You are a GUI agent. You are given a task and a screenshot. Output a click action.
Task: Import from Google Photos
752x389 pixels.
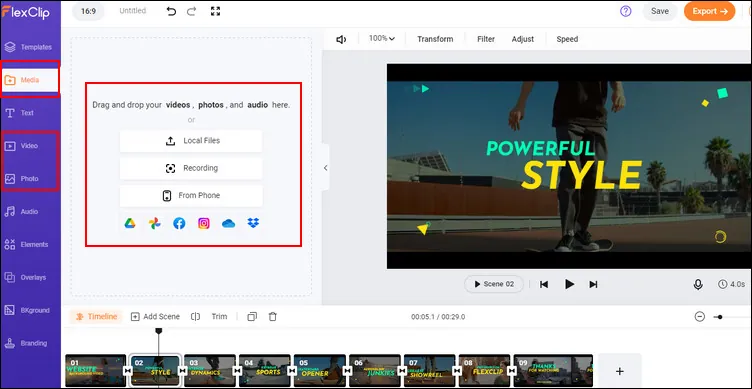(x=154, y=223)
